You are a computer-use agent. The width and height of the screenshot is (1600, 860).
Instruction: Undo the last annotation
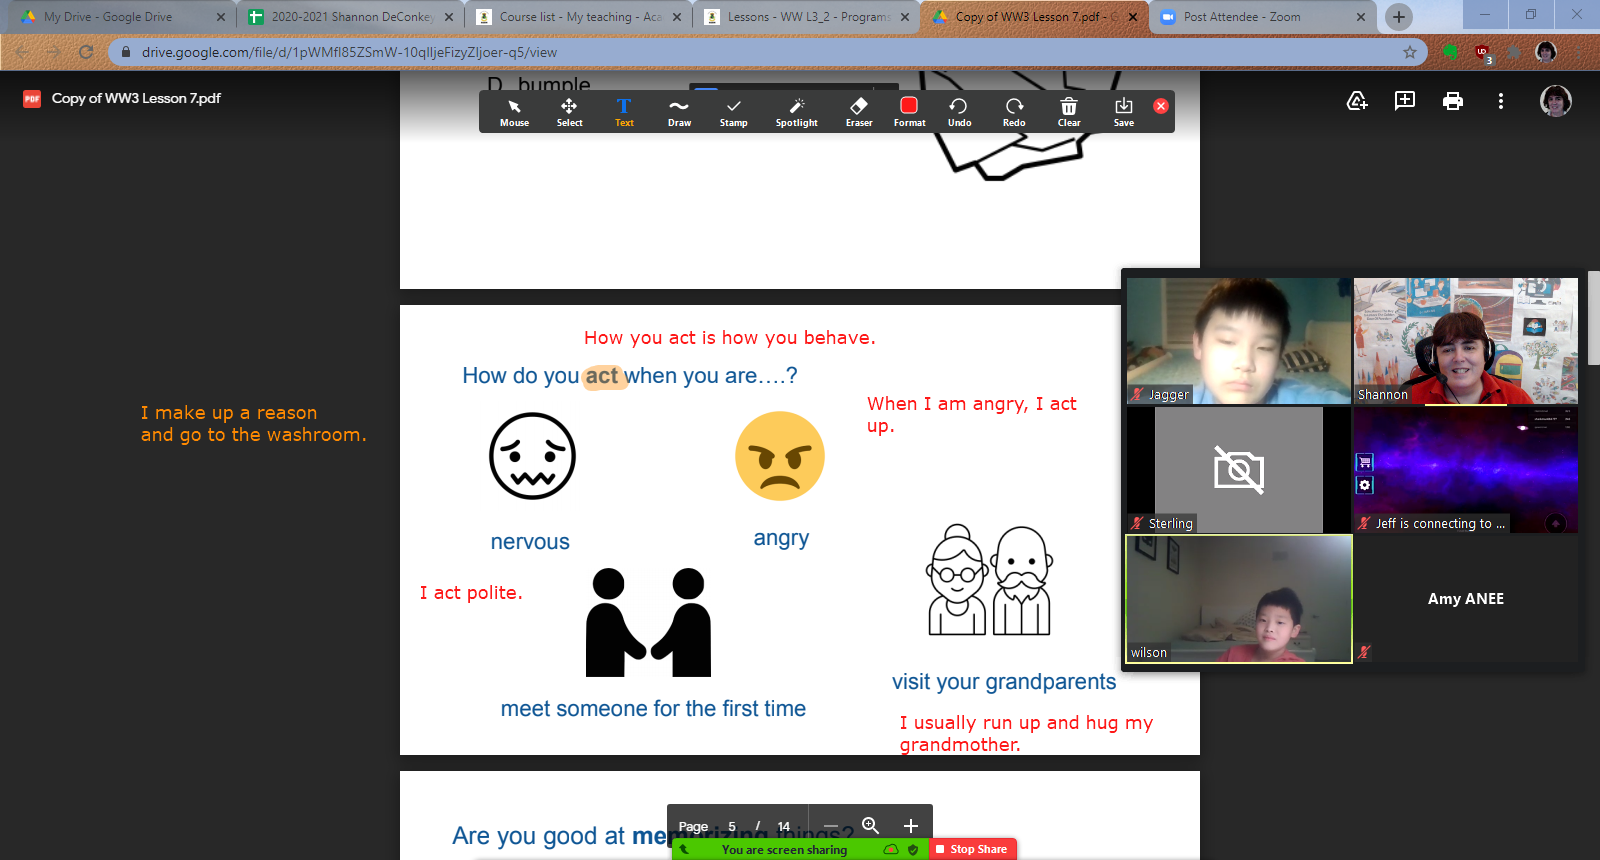click(959, 112)
